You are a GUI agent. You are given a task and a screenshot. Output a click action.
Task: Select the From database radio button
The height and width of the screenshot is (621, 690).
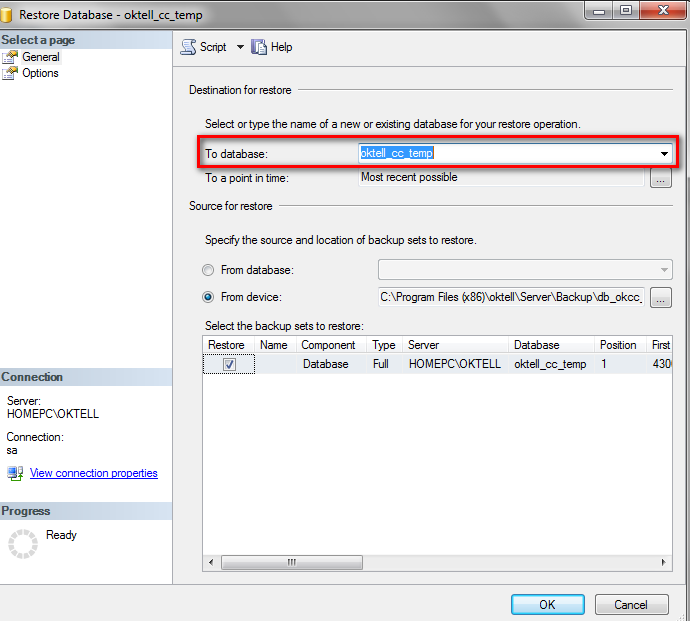208,270
